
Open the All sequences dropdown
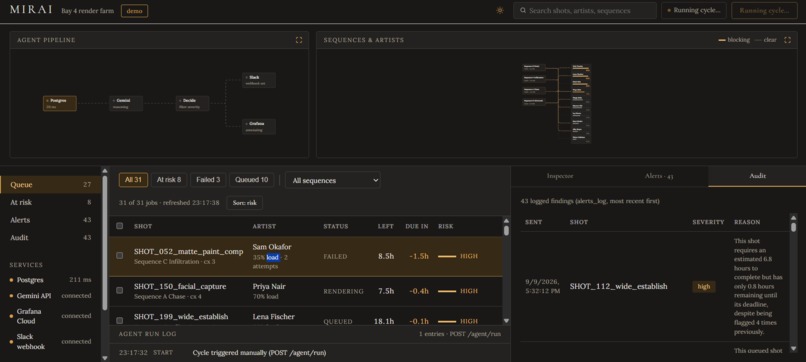point(333,180)
